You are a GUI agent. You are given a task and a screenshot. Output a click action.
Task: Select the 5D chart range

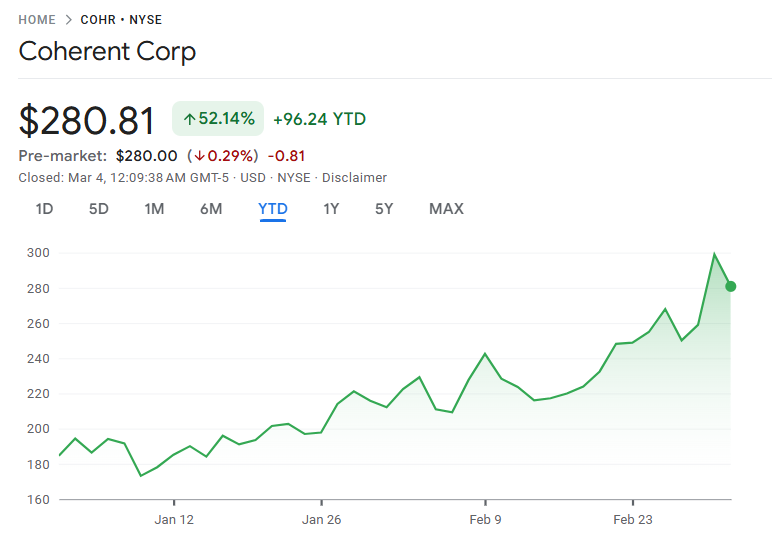(99, 209)
